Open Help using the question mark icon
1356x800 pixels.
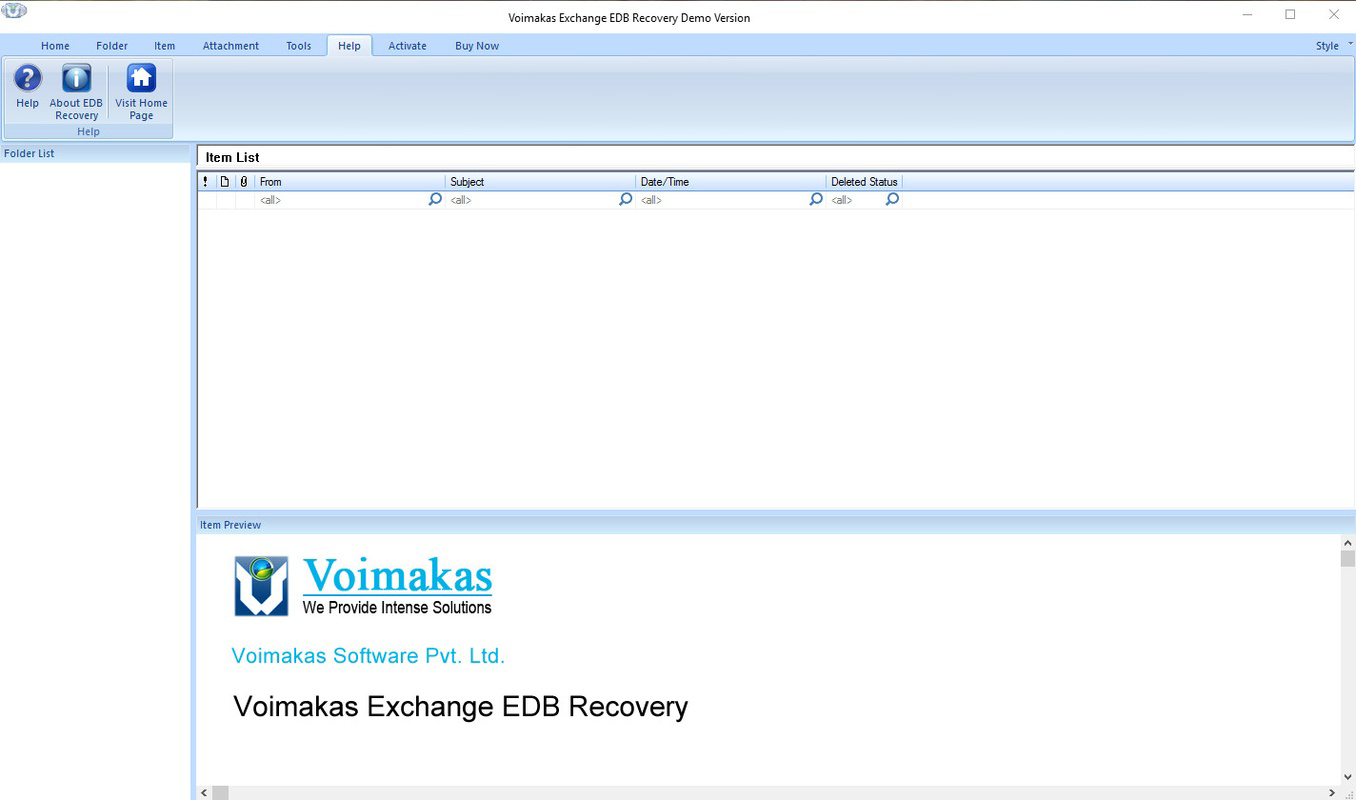(27, 78)
